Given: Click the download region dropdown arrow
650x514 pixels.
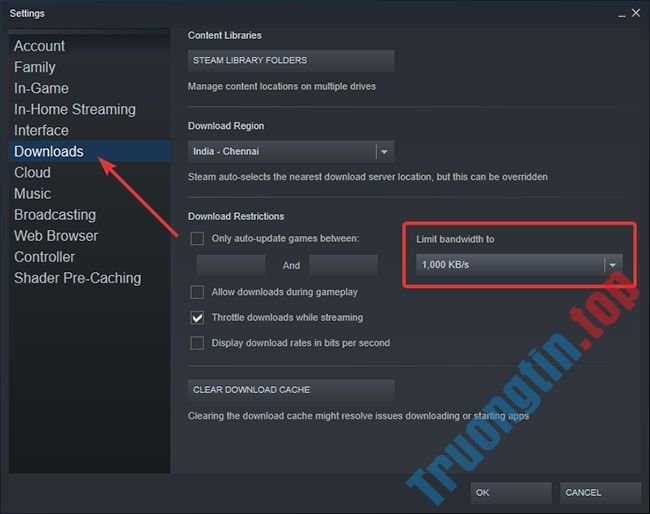Looking at the screenshot, I should pos(384,152).
